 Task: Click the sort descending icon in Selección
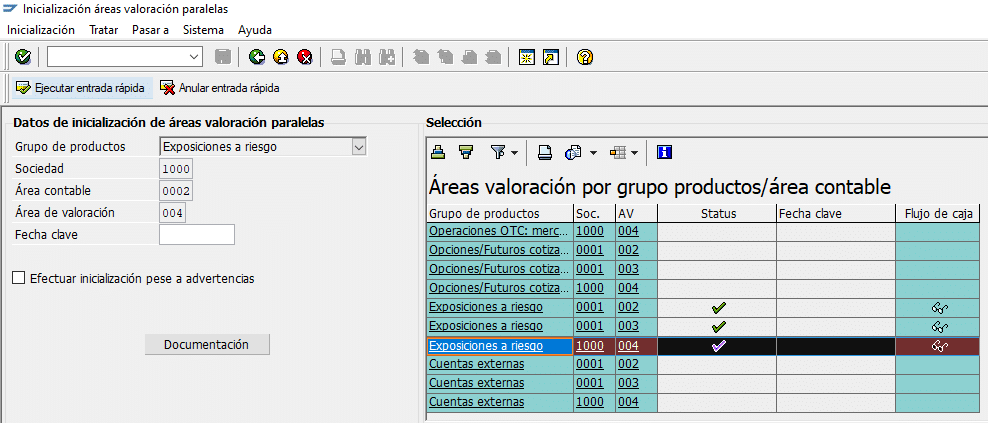click(x=465, y=152)
